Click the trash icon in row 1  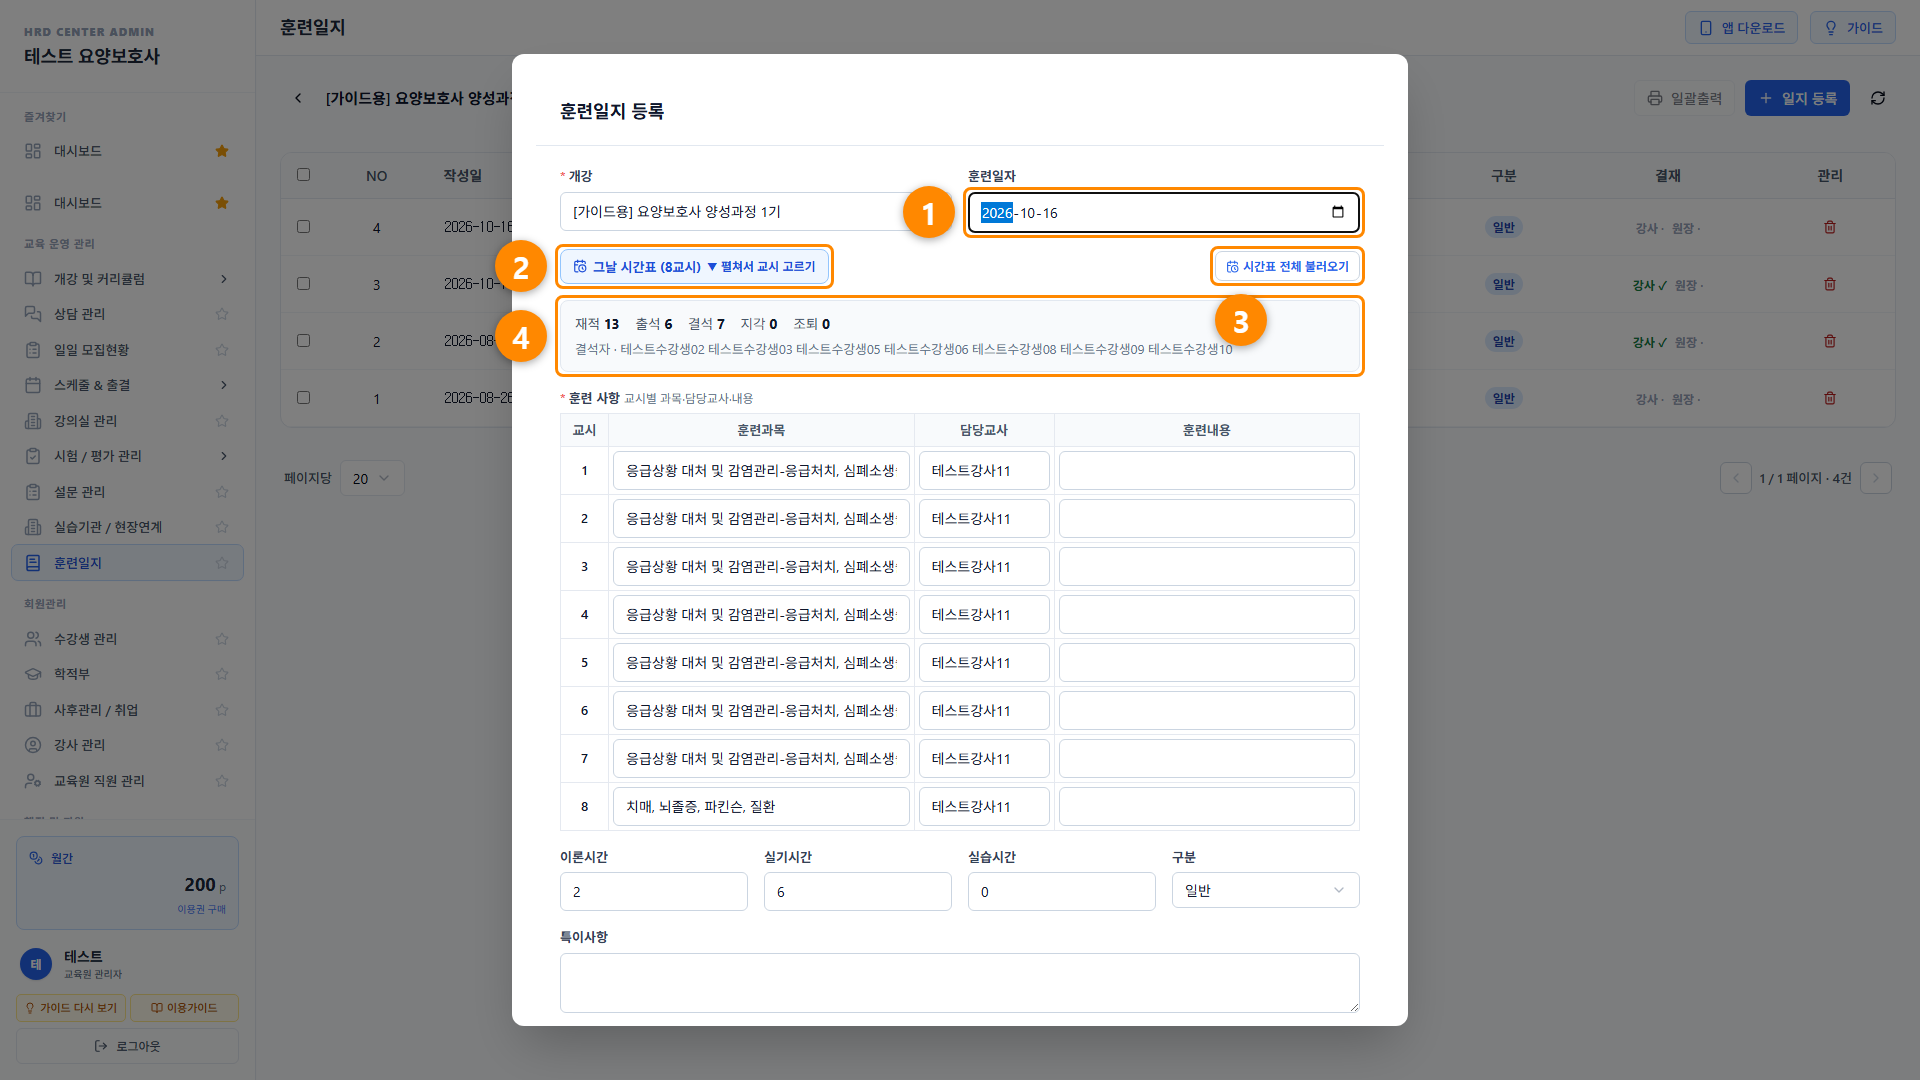[x=1830, y=398]
